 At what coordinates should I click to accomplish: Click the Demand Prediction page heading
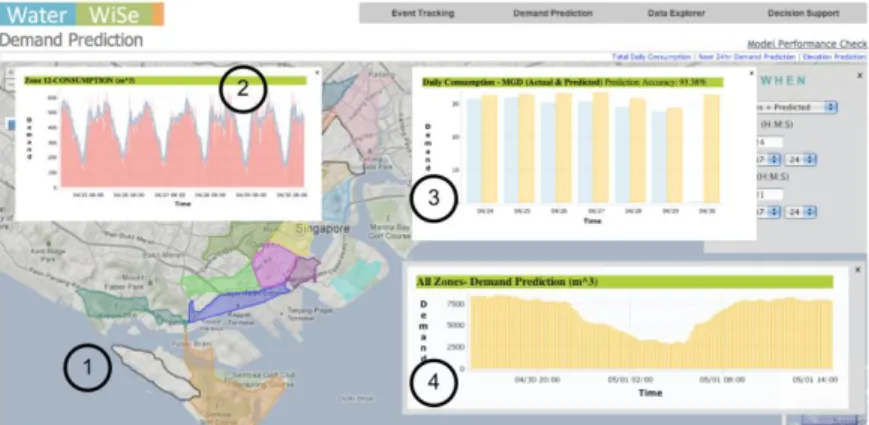(x=71, y=40)
